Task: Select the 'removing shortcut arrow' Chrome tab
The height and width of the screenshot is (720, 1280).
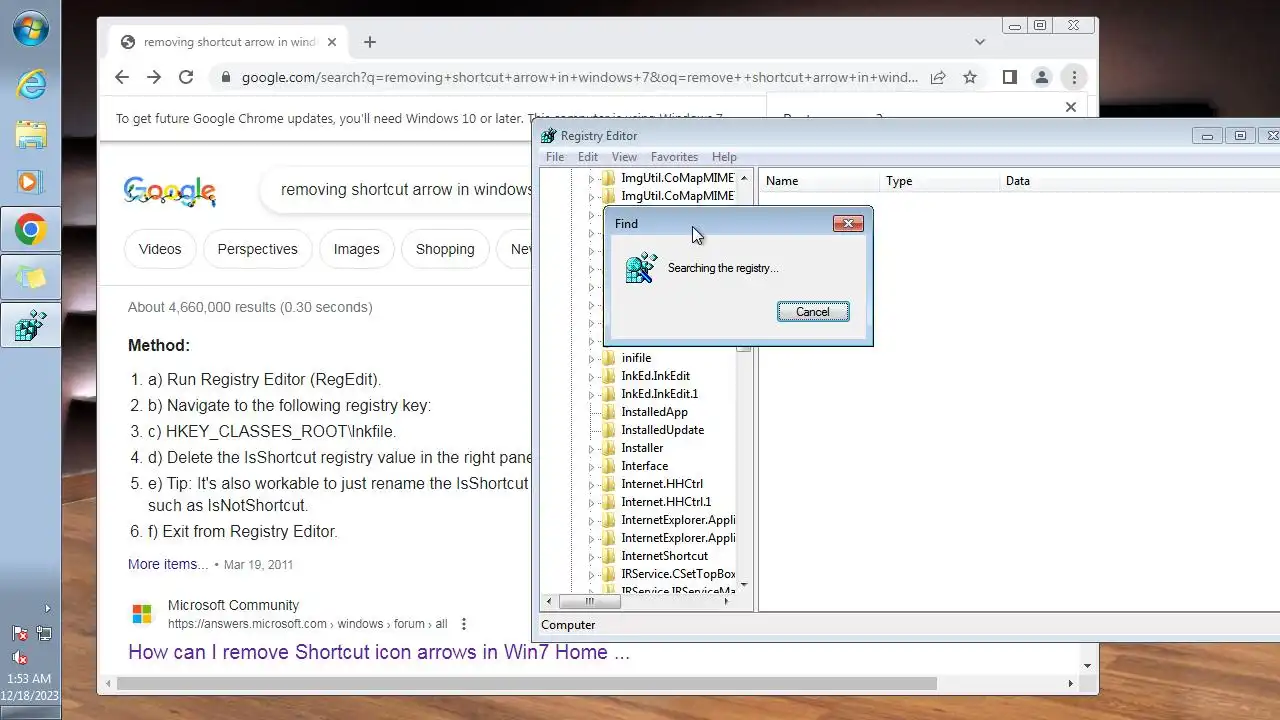Action: pos(228,42)
